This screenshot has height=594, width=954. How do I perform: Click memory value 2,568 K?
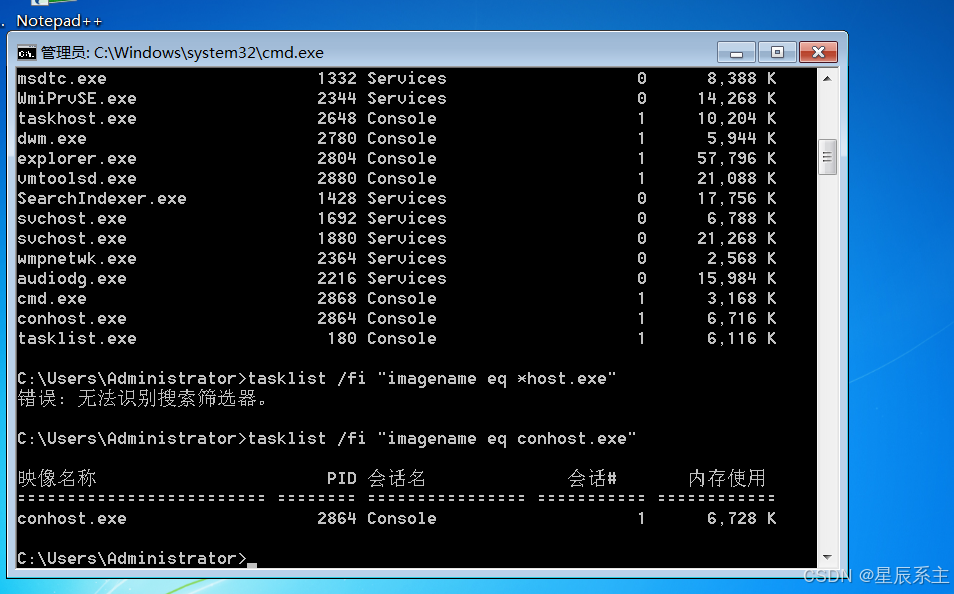[x=741, y=259]
